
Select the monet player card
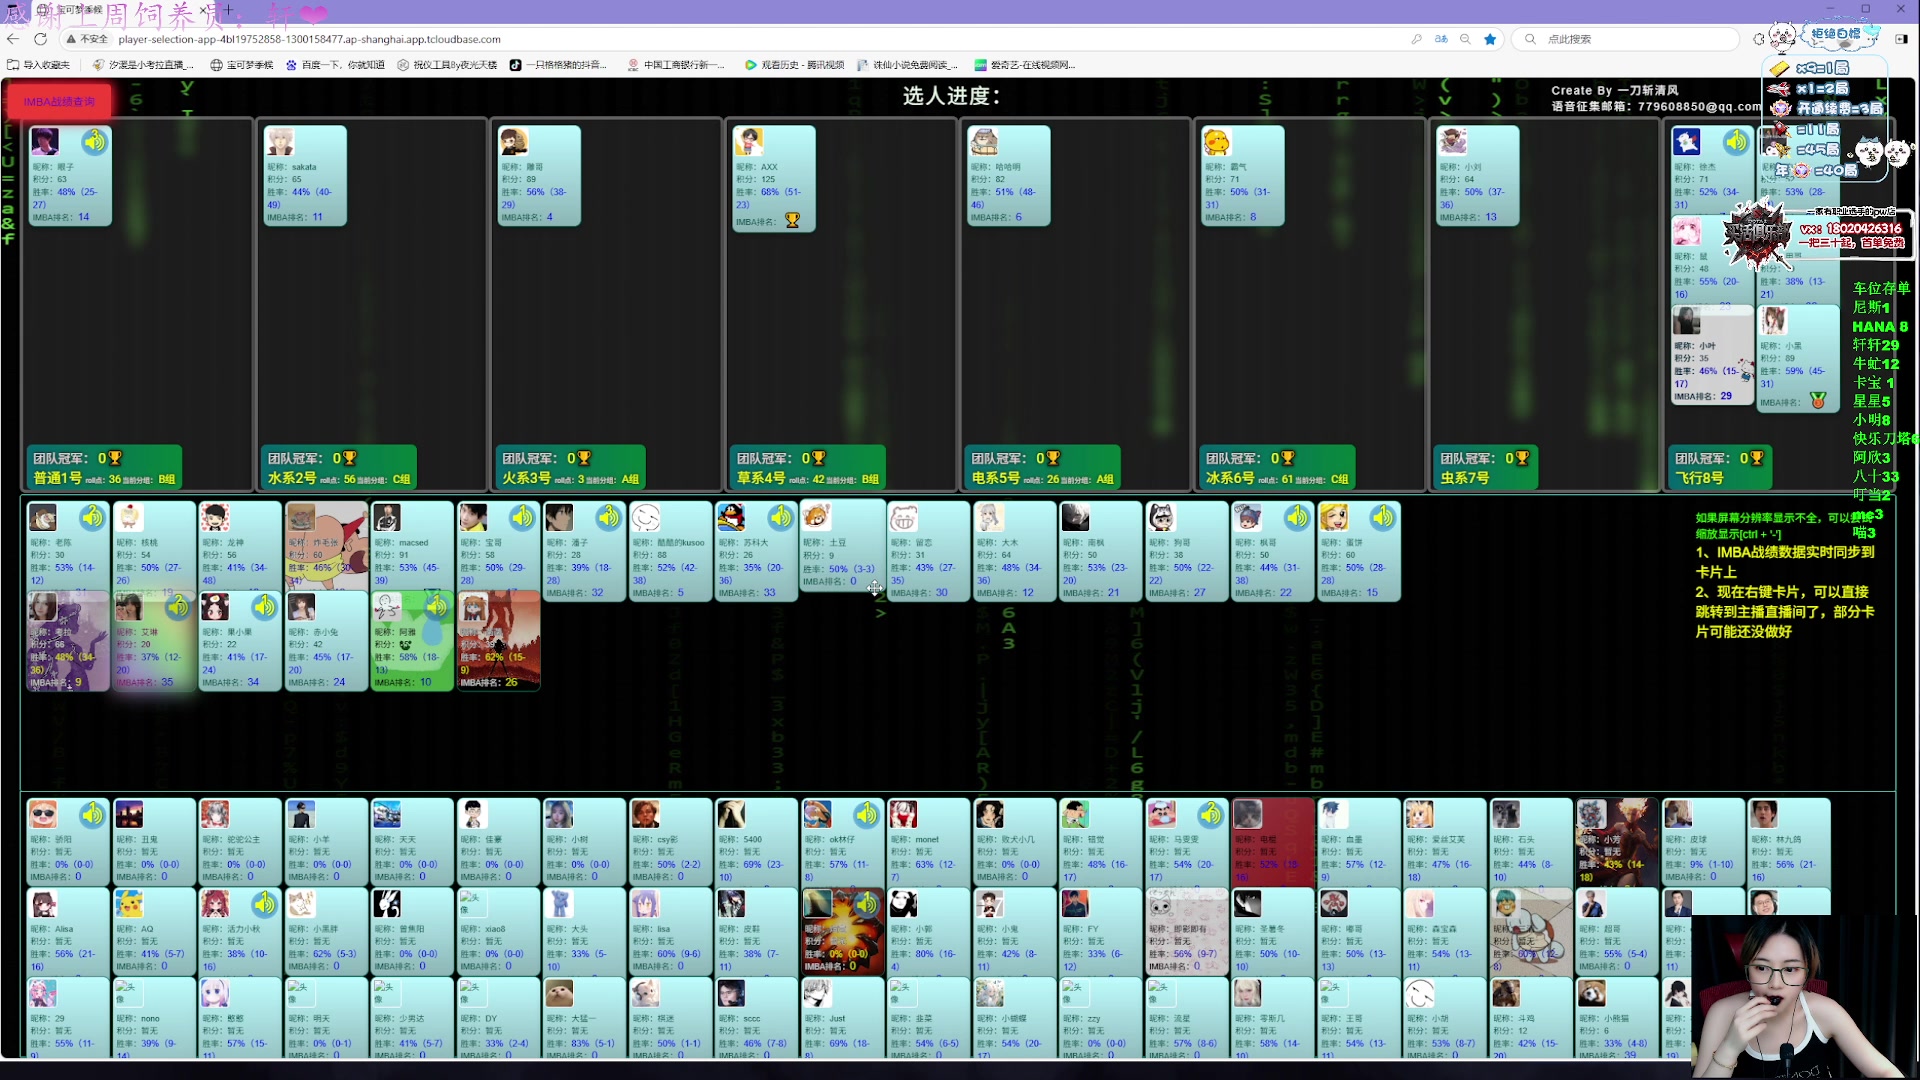928,842
